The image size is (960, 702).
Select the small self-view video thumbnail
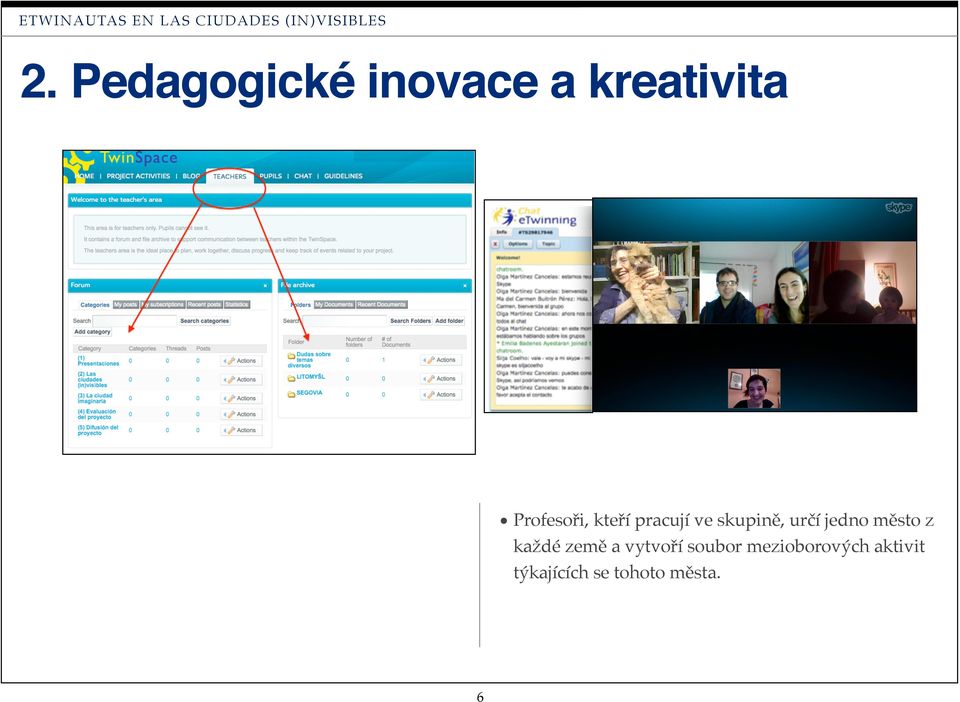pyautogui.click(x=754, y=389)
